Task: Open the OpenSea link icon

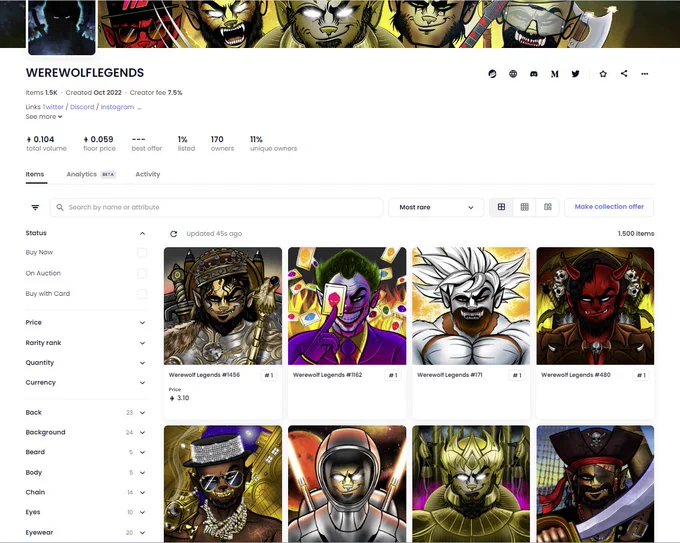Action: click(x=492, y=74)
